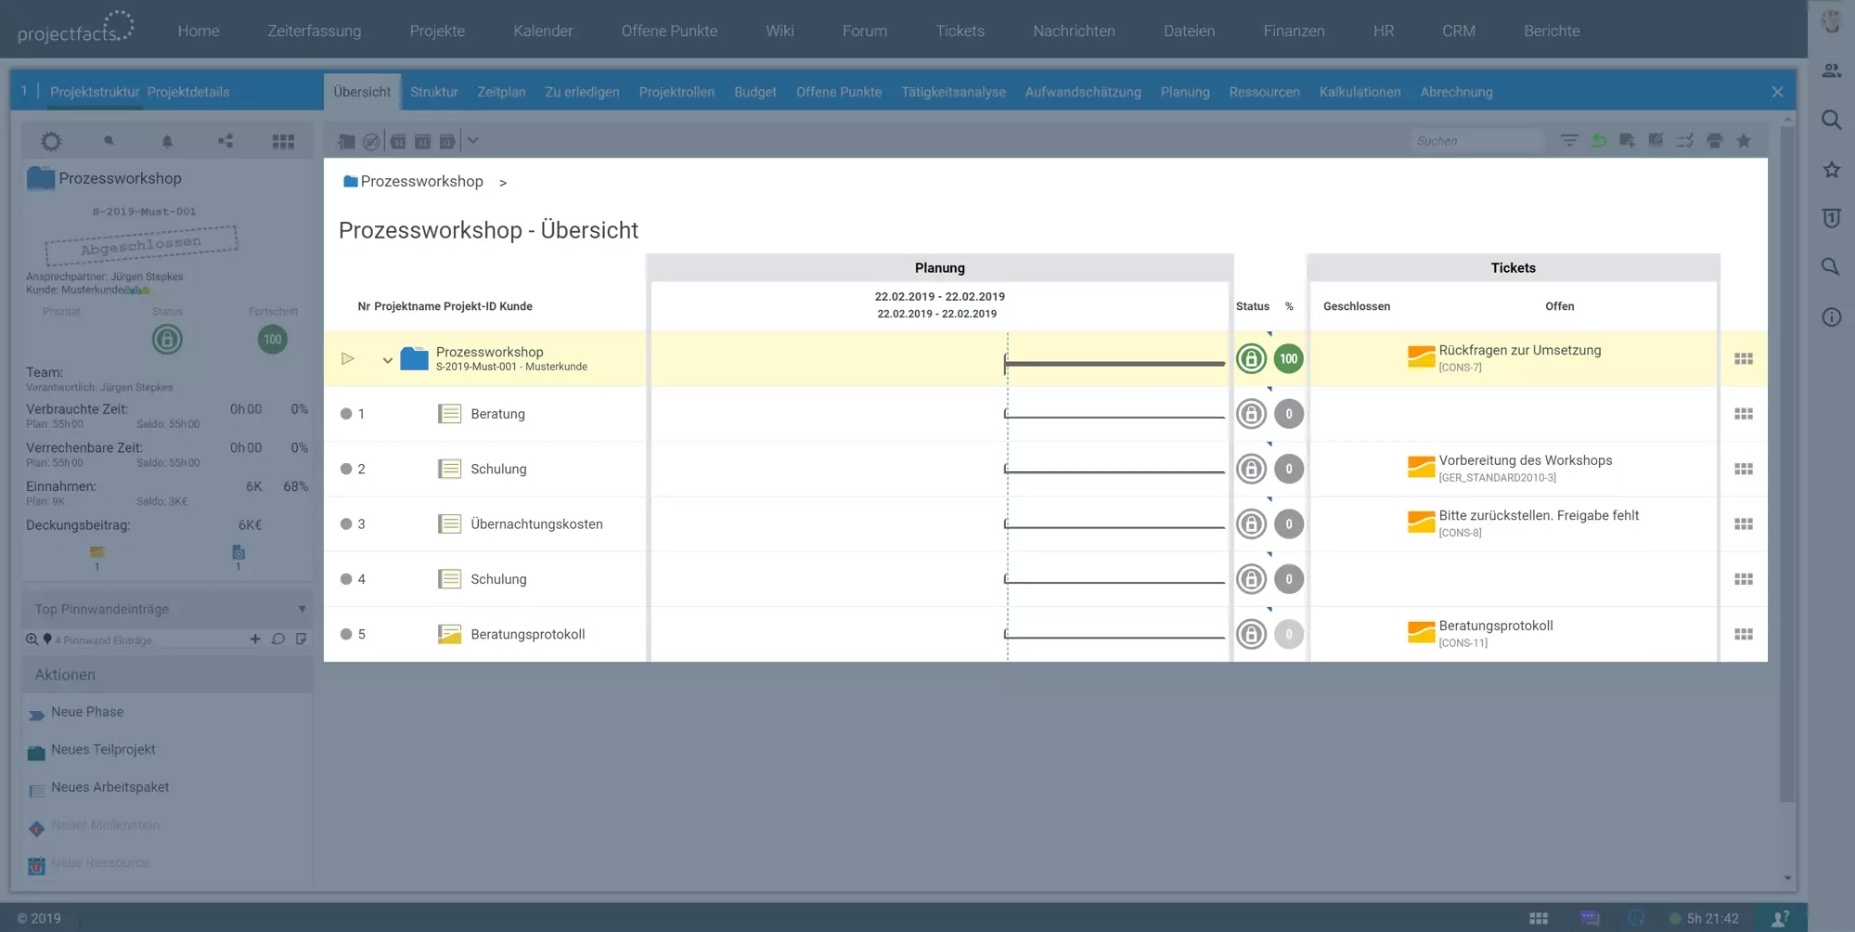Viewport: 1855px width, 932px height.
Task: Go to the Ressourcen tab
Action: tap(1264, 92)
